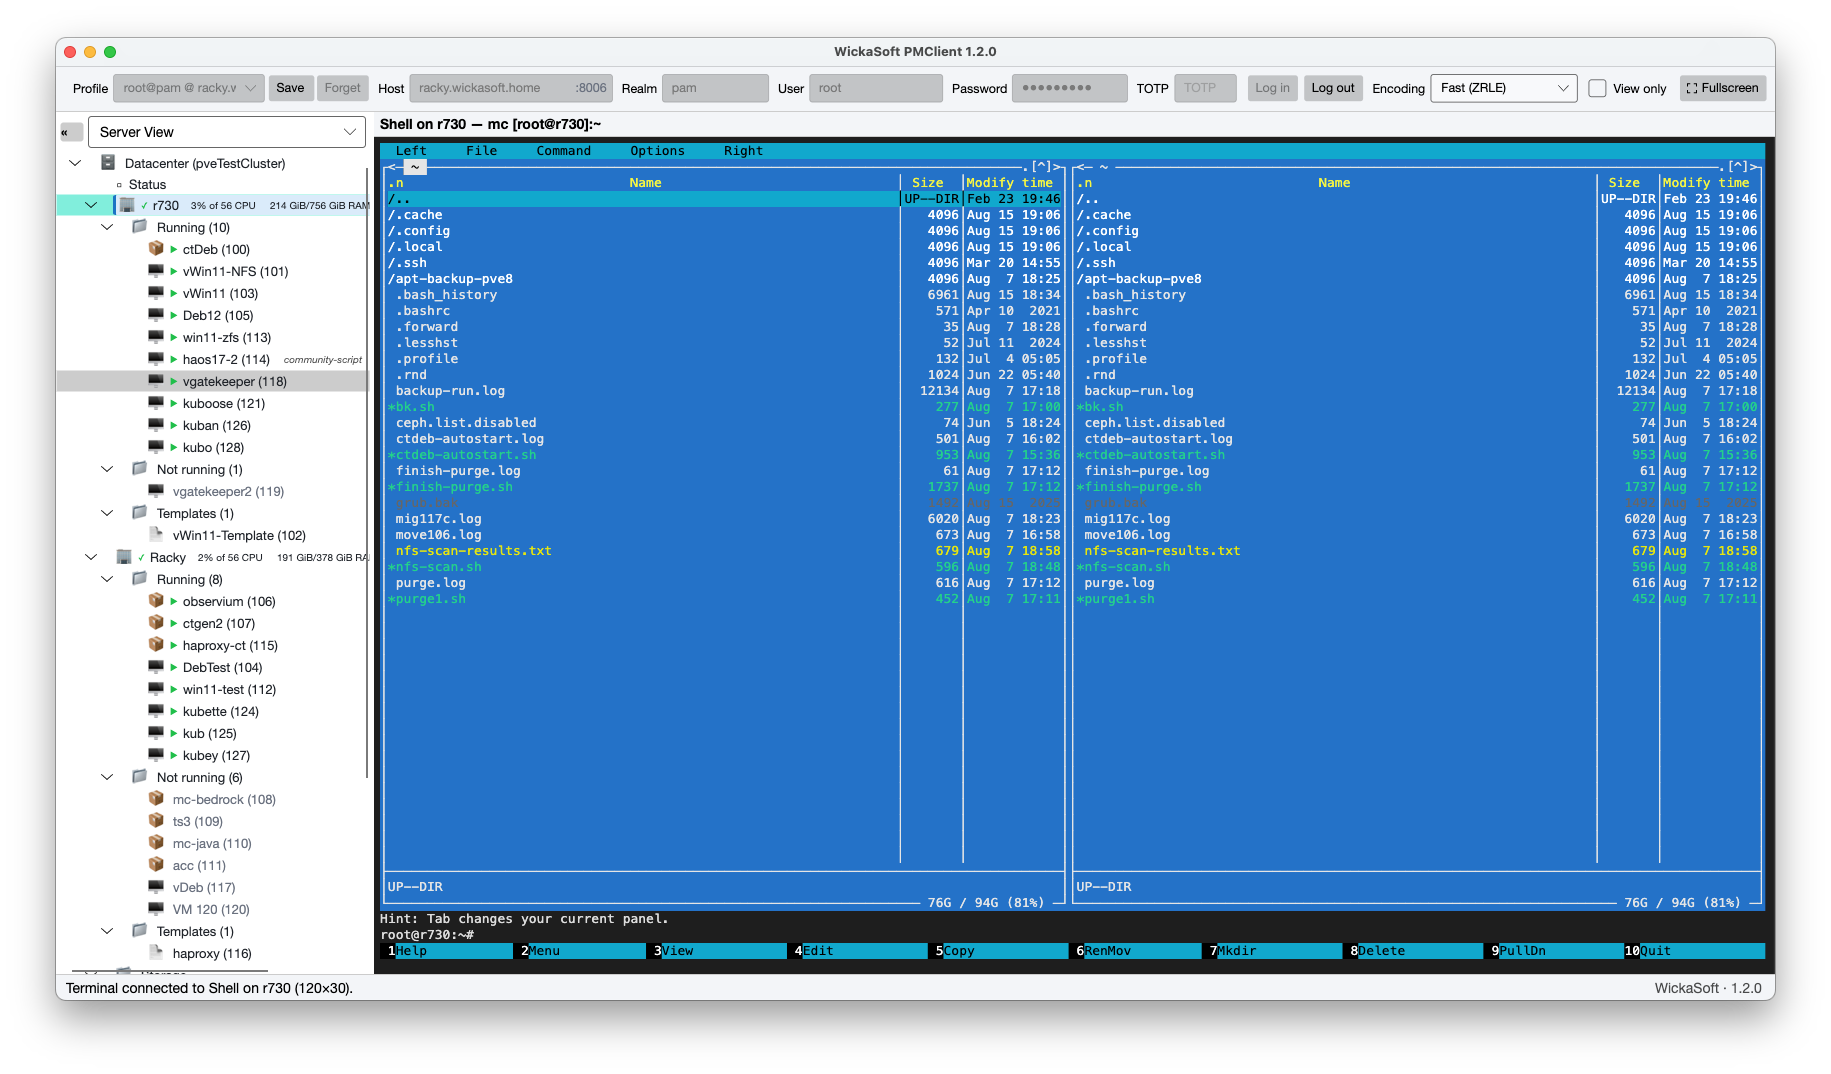Click the 5 Copy function key
1831x1074 pixels.
pyautogui.click(x=1000, y=951)
